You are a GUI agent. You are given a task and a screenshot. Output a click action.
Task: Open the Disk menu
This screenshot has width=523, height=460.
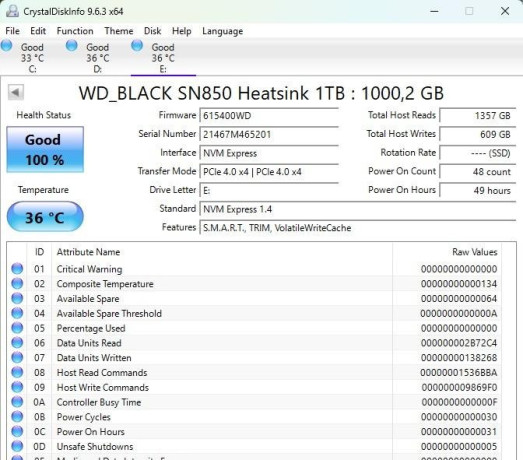tap(152, 31)
